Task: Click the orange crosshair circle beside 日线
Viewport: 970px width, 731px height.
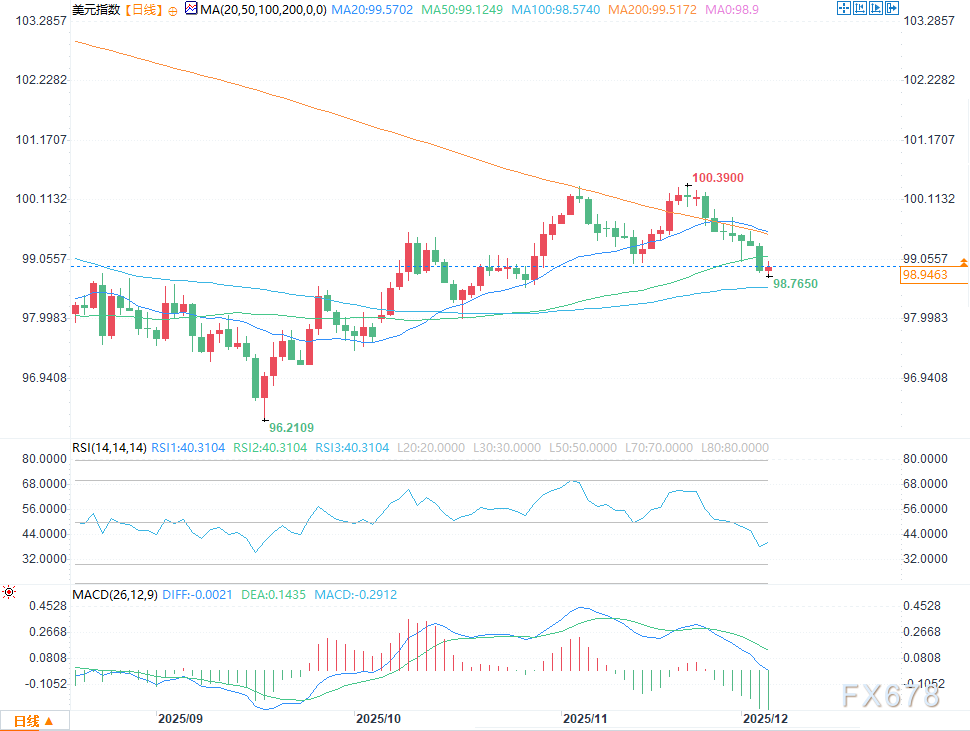Action: pos(171,10)
